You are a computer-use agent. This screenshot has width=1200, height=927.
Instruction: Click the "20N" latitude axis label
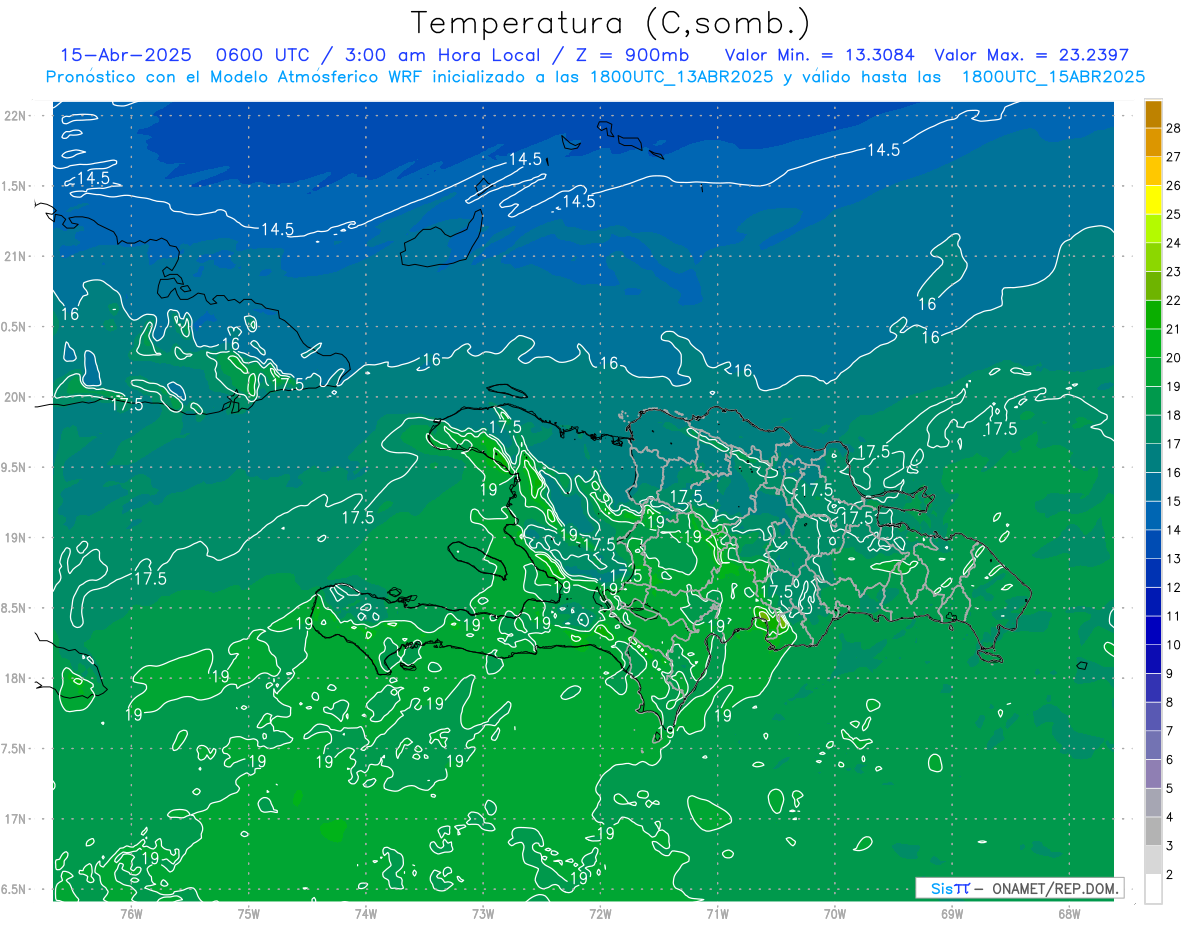(15, 397)
